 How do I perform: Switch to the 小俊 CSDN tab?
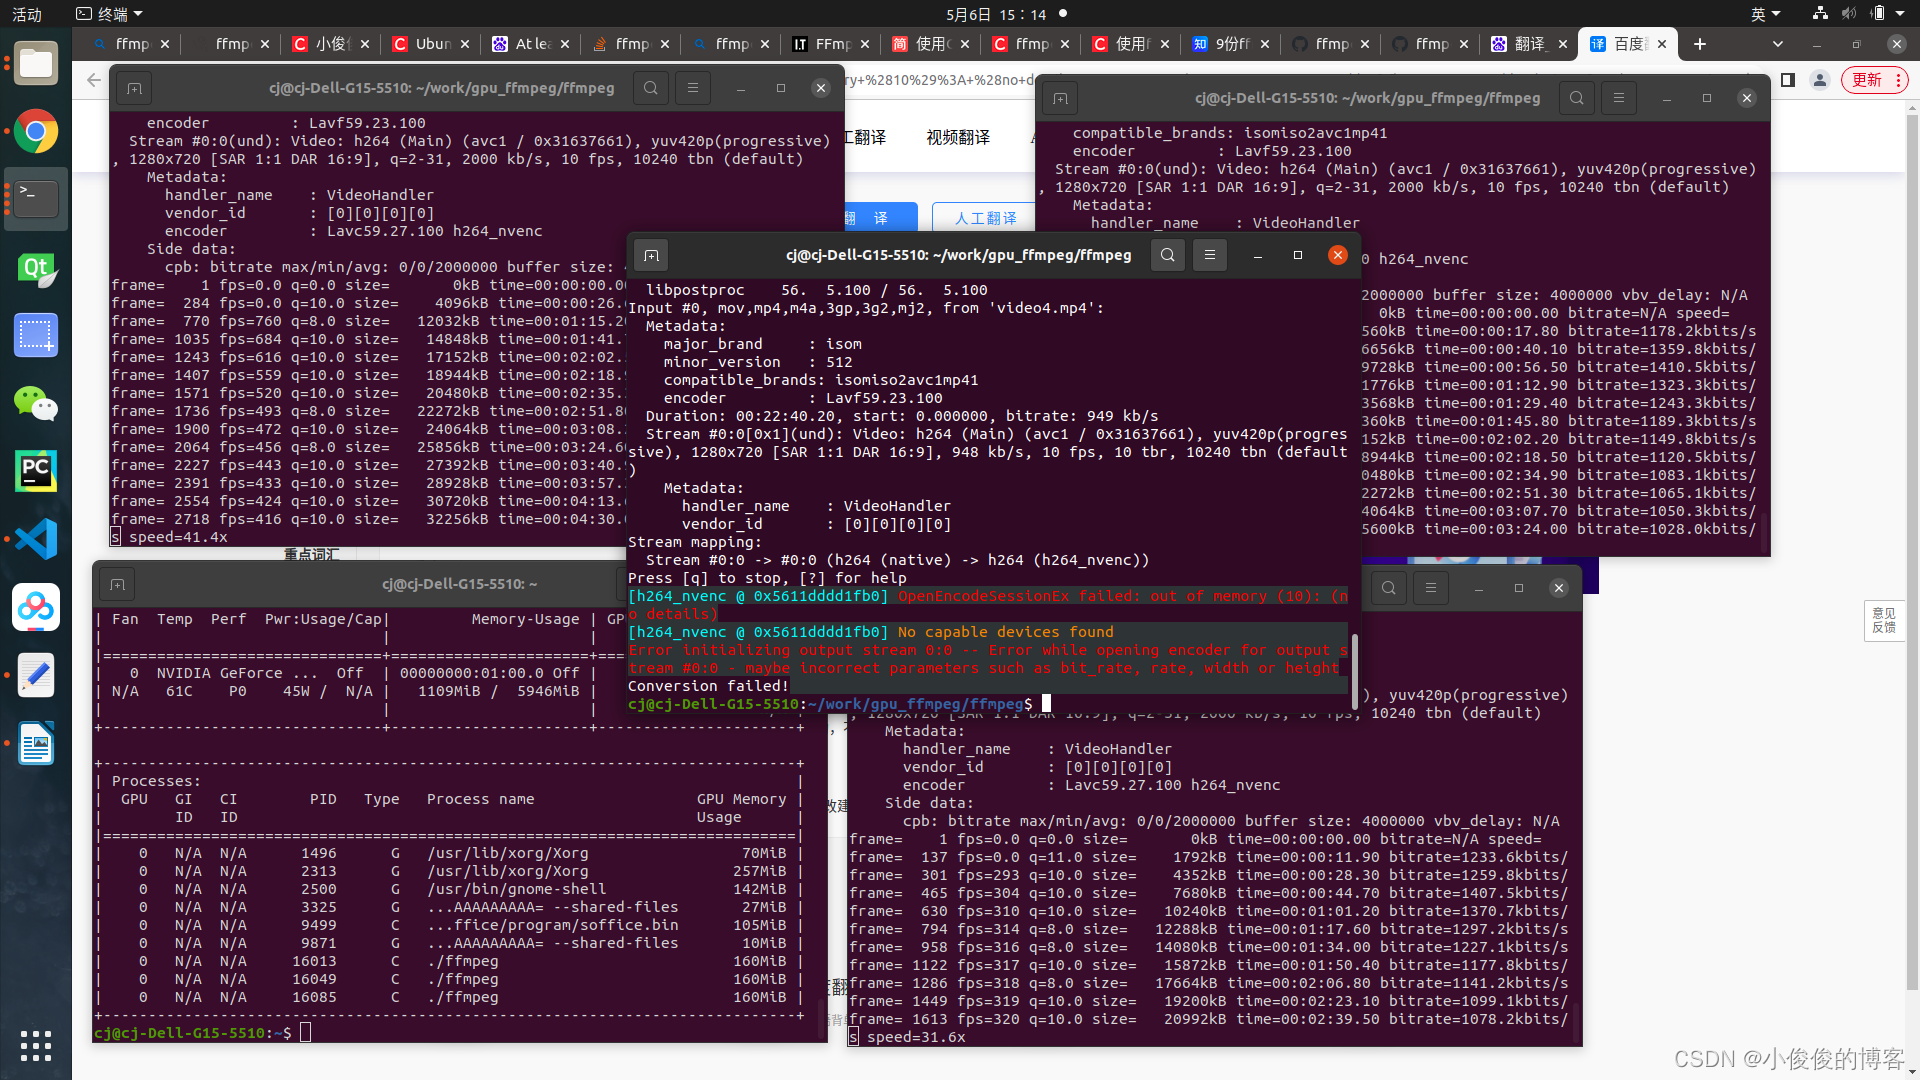(x=330, y=44)
